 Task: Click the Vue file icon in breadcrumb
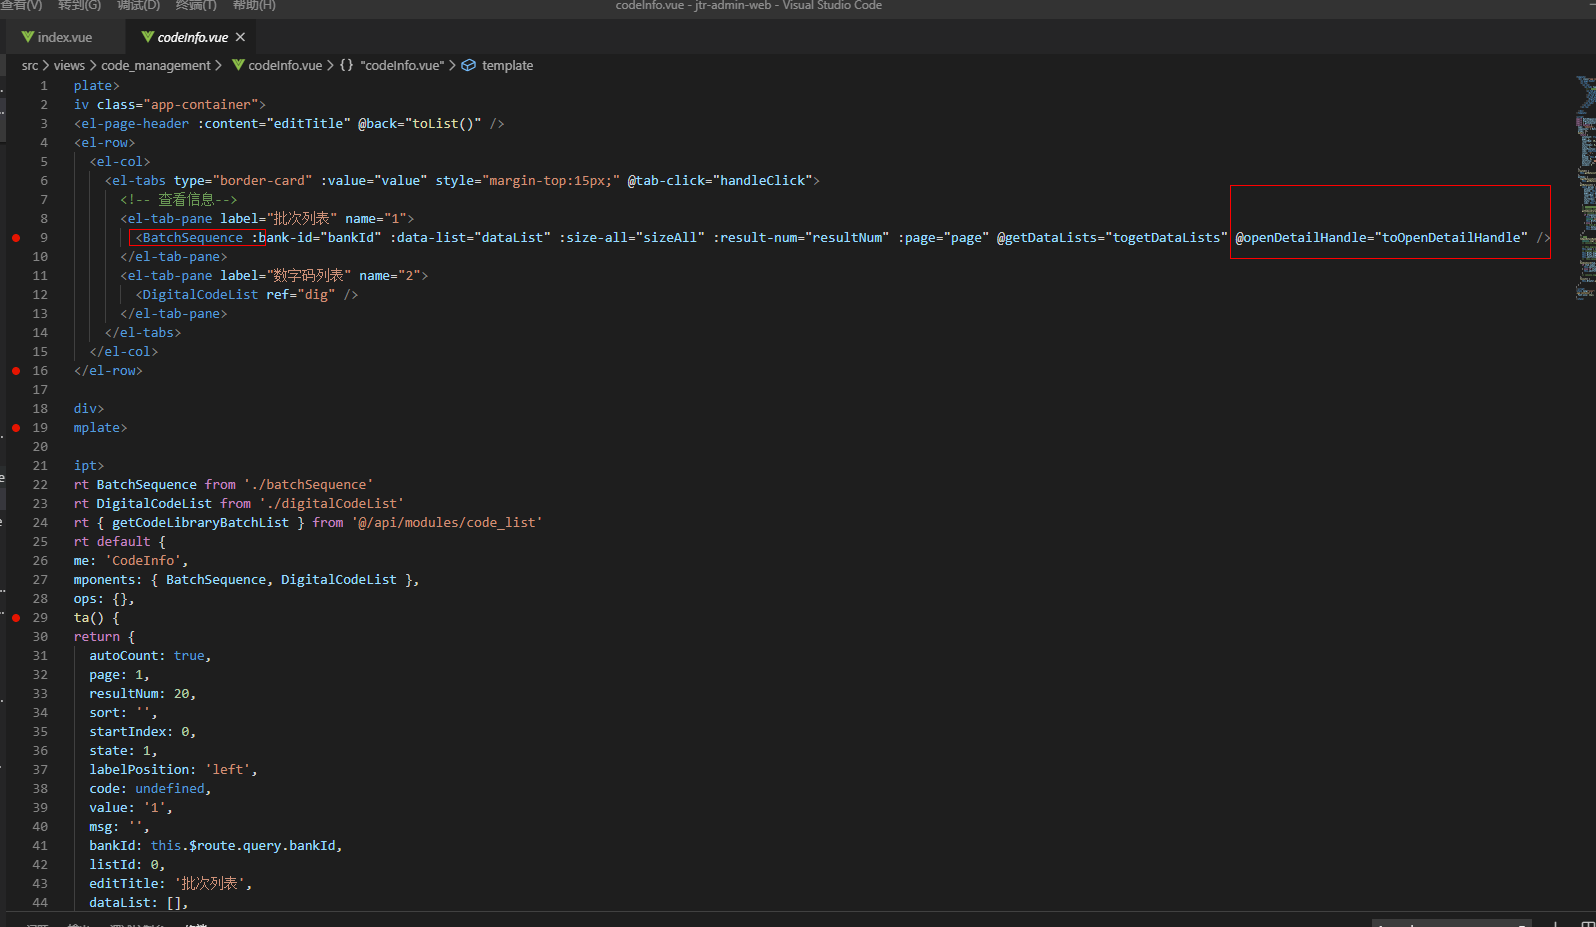click(238, 65)
